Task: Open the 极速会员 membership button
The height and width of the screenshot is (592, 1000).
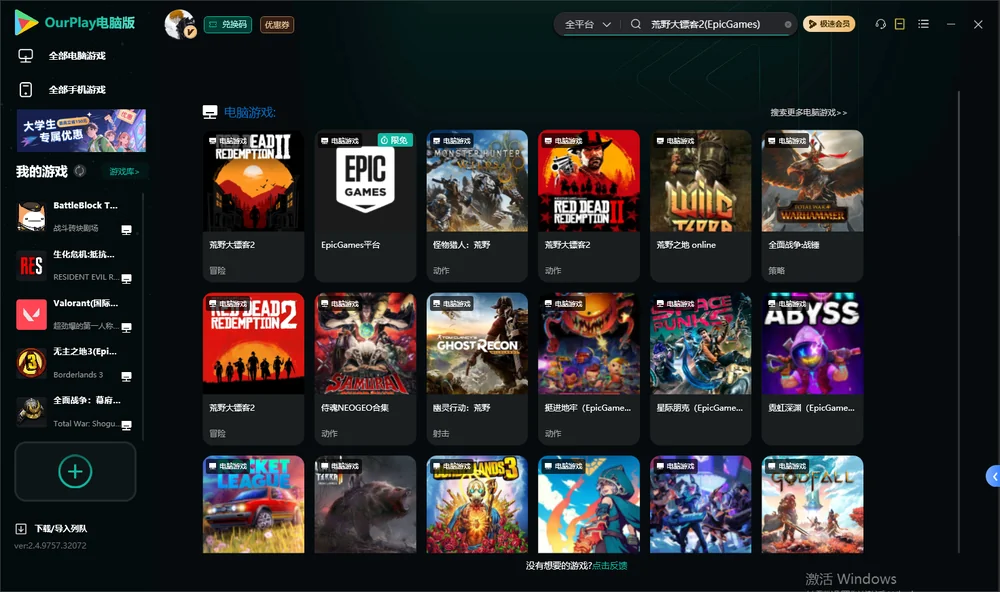Action: (829, 24)
